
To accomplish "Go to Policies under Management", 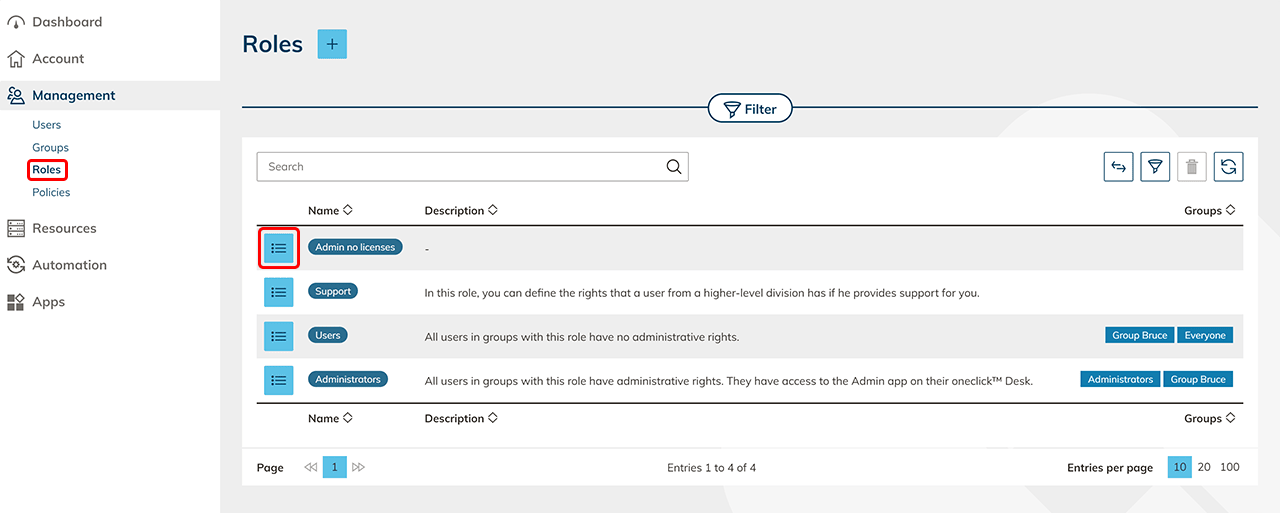I will pyautogui.click(x=51, y=192).
